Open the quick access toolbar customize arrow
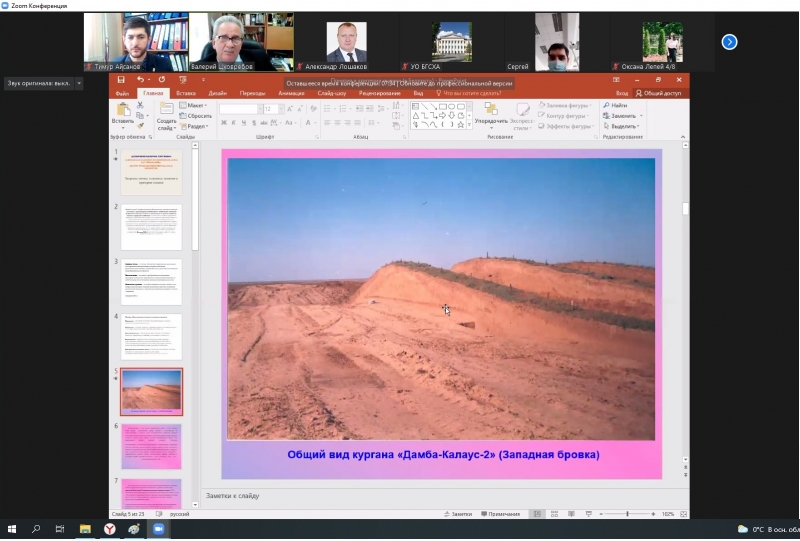The height and width of the screenshot is (541, 800). [203, 80]
